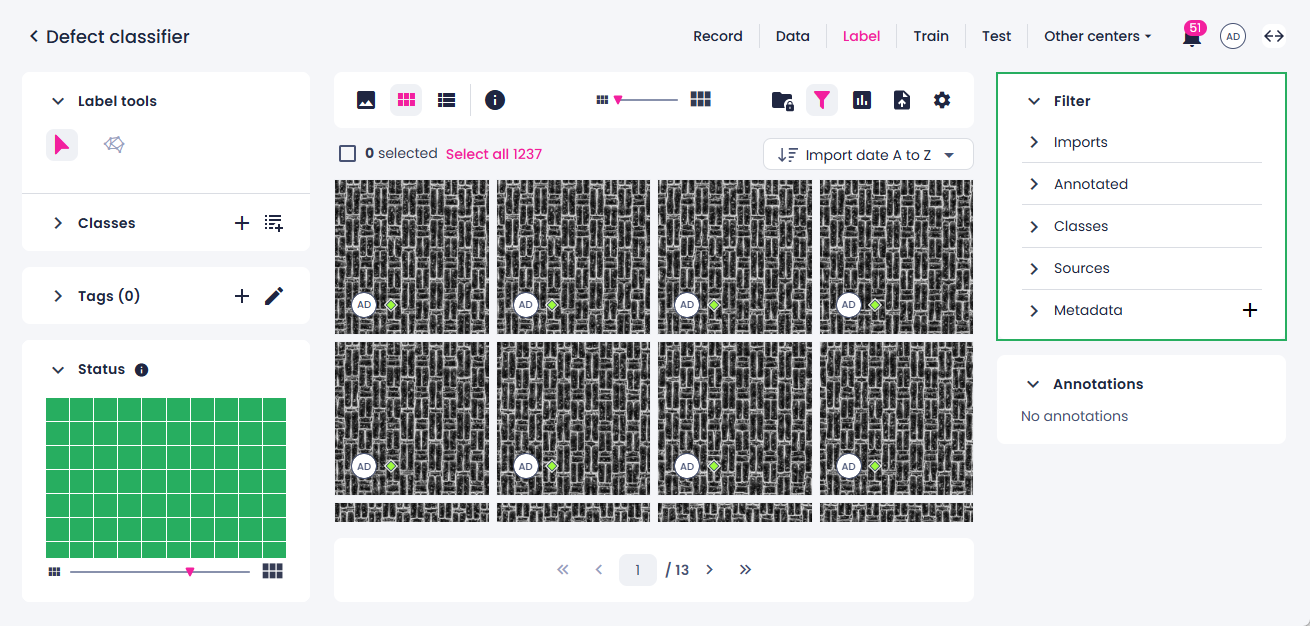This screenshot has height=626, width=1310.
Task: Expand the Tags (0) section
Action: [x=57, y=296]
